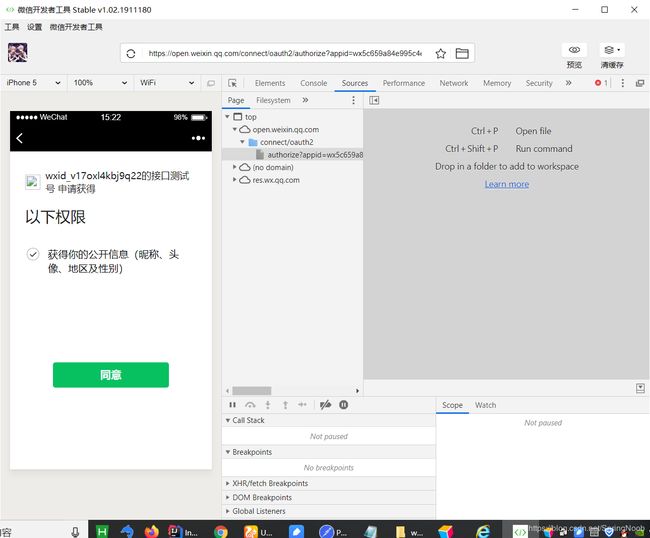Open the 设置 menu

[34, 27]
